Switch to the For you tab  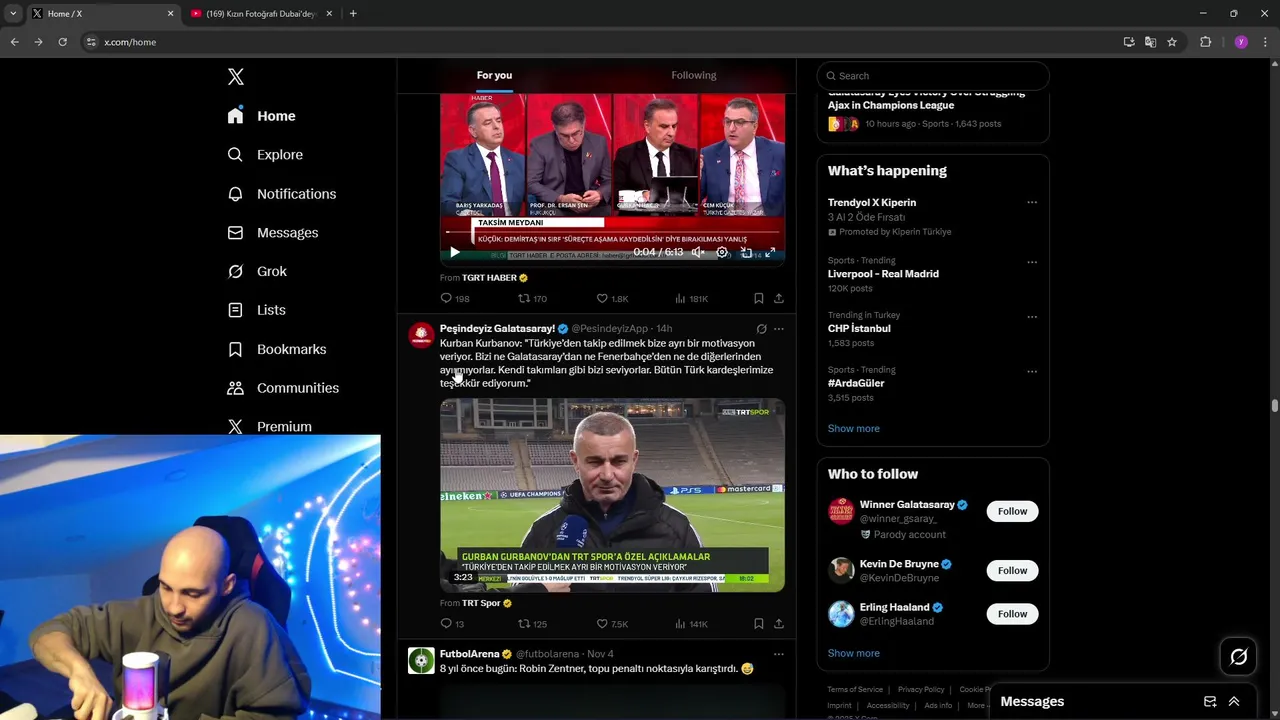click(x=494, y=75)
